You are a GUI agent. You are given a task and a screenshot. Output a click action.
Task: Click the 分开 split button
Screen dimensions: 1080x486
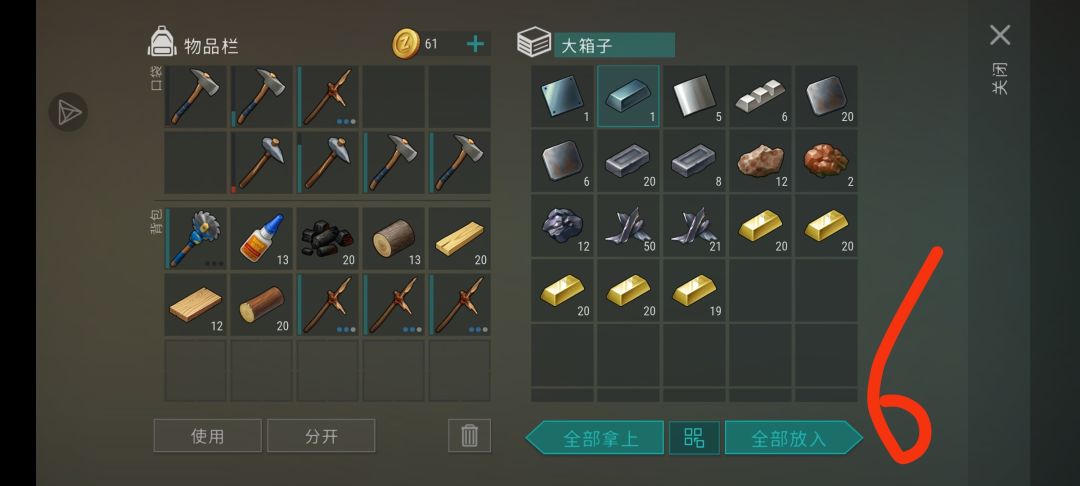tap(321, 436)
